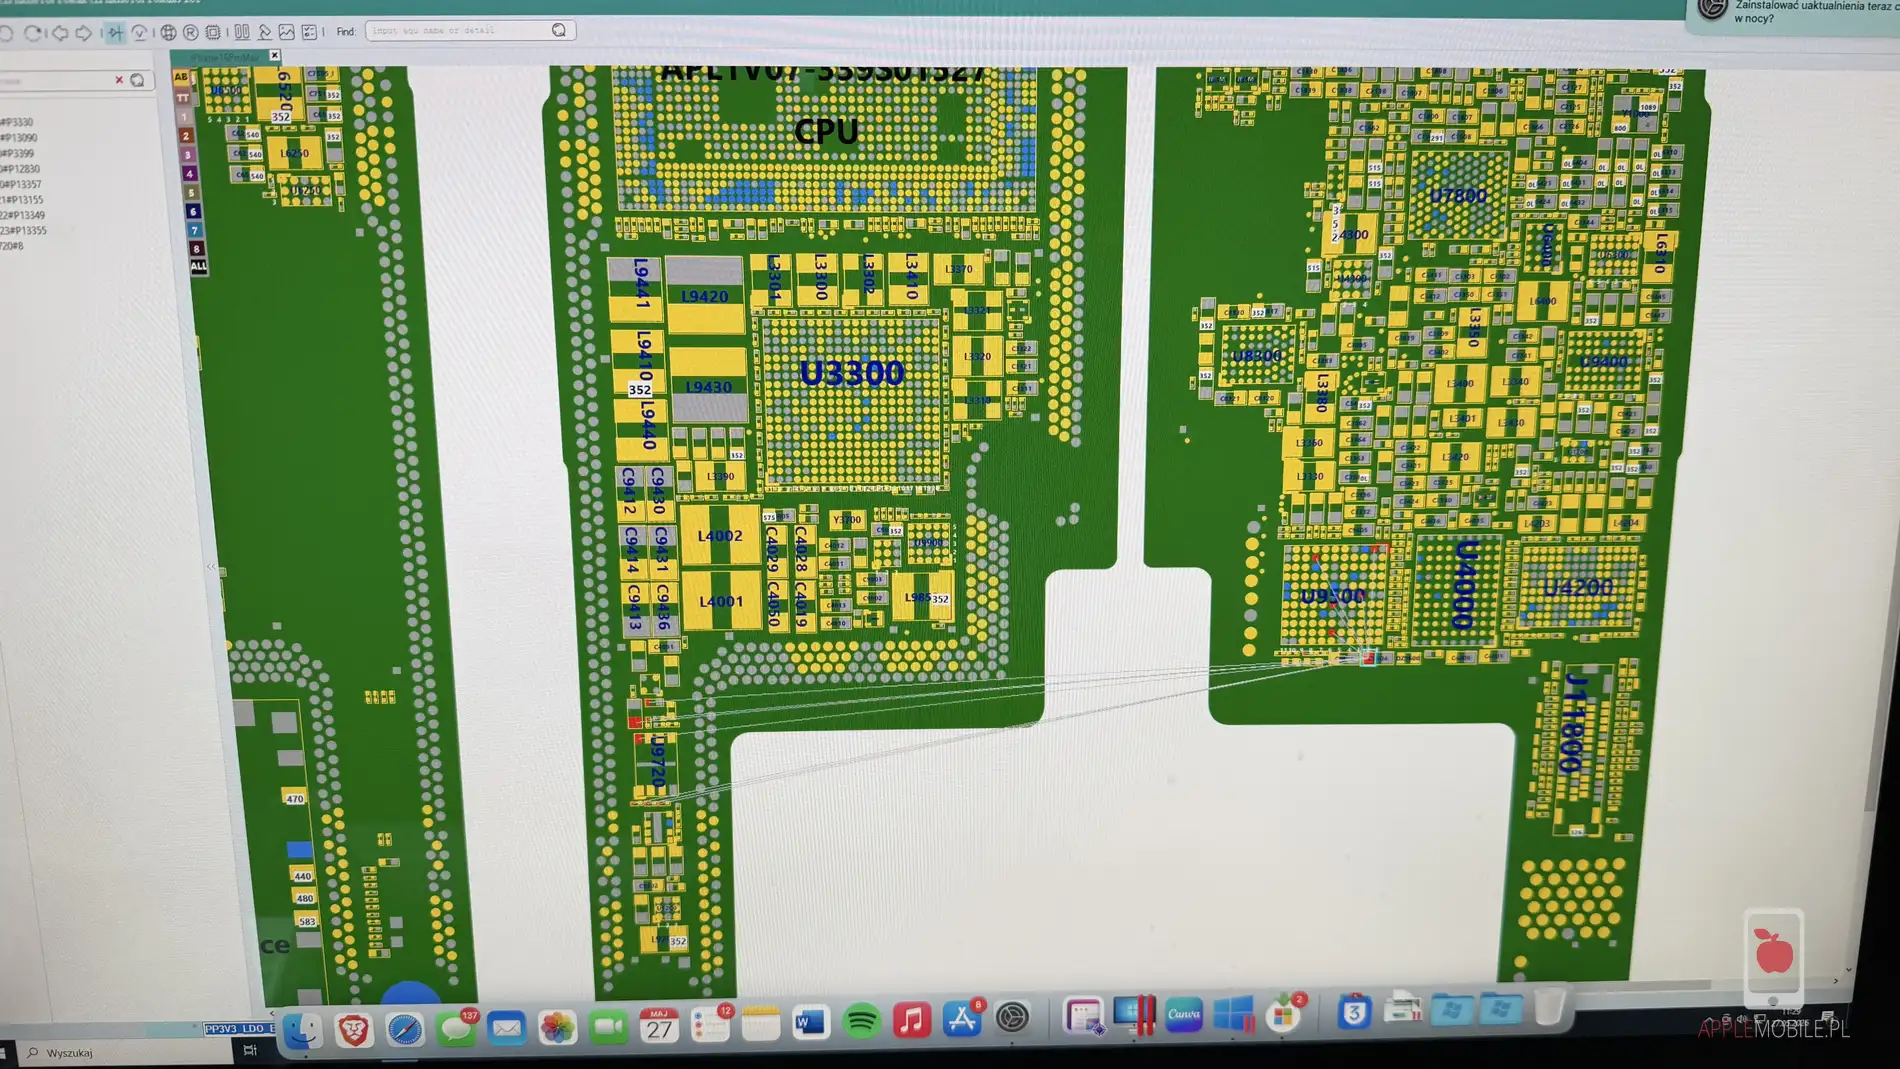
Task: Click the chip component icon
Action: pos(213,33)
